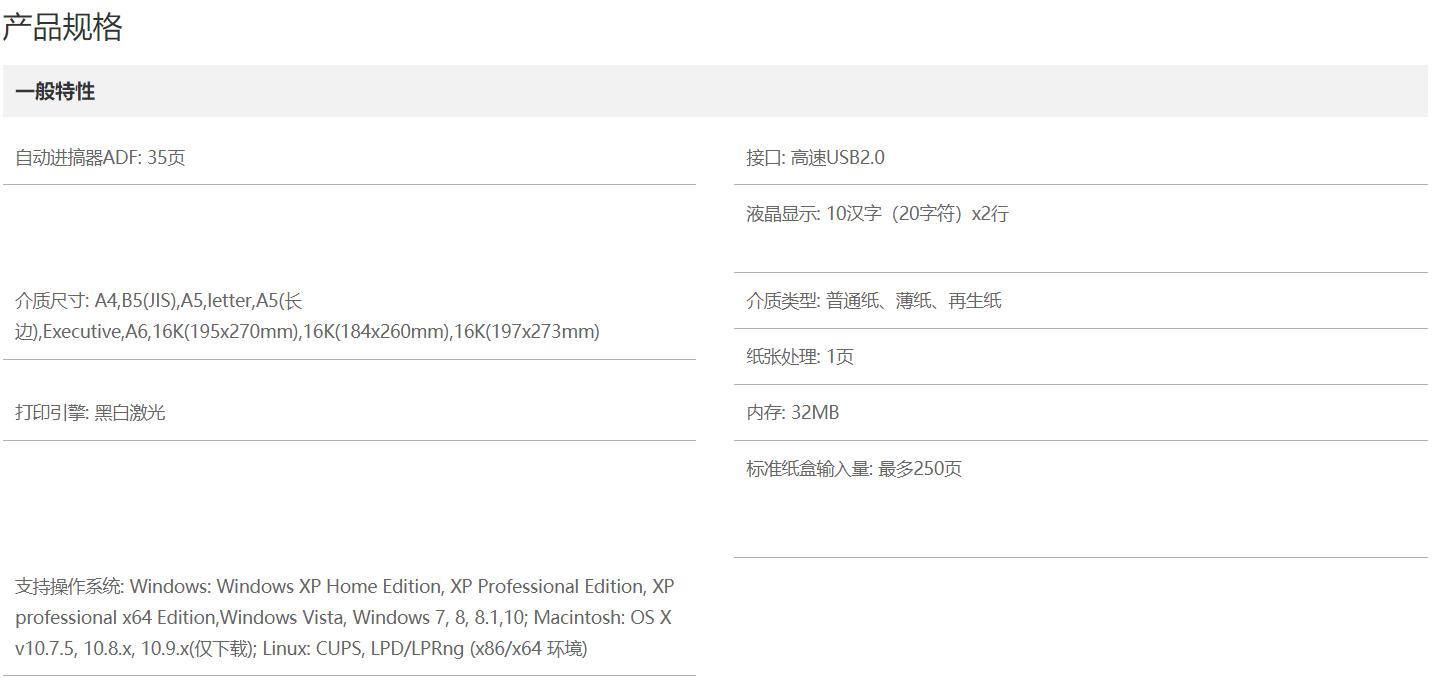The image size is (1432, 686).
Task: Select the word Executive in media sizes
Action: tap(81, 332)
